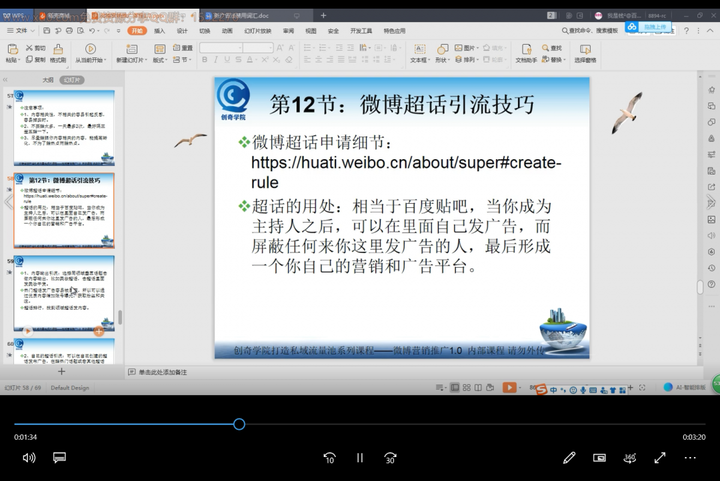Click the 查找 find button
720x481 pixels.
coord(551,48)
